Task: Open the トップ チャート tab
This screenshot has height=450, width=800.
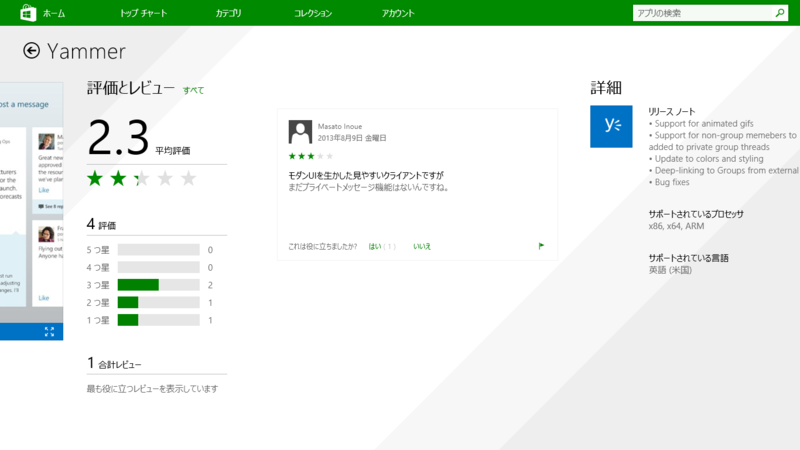Action: [143, 13]
